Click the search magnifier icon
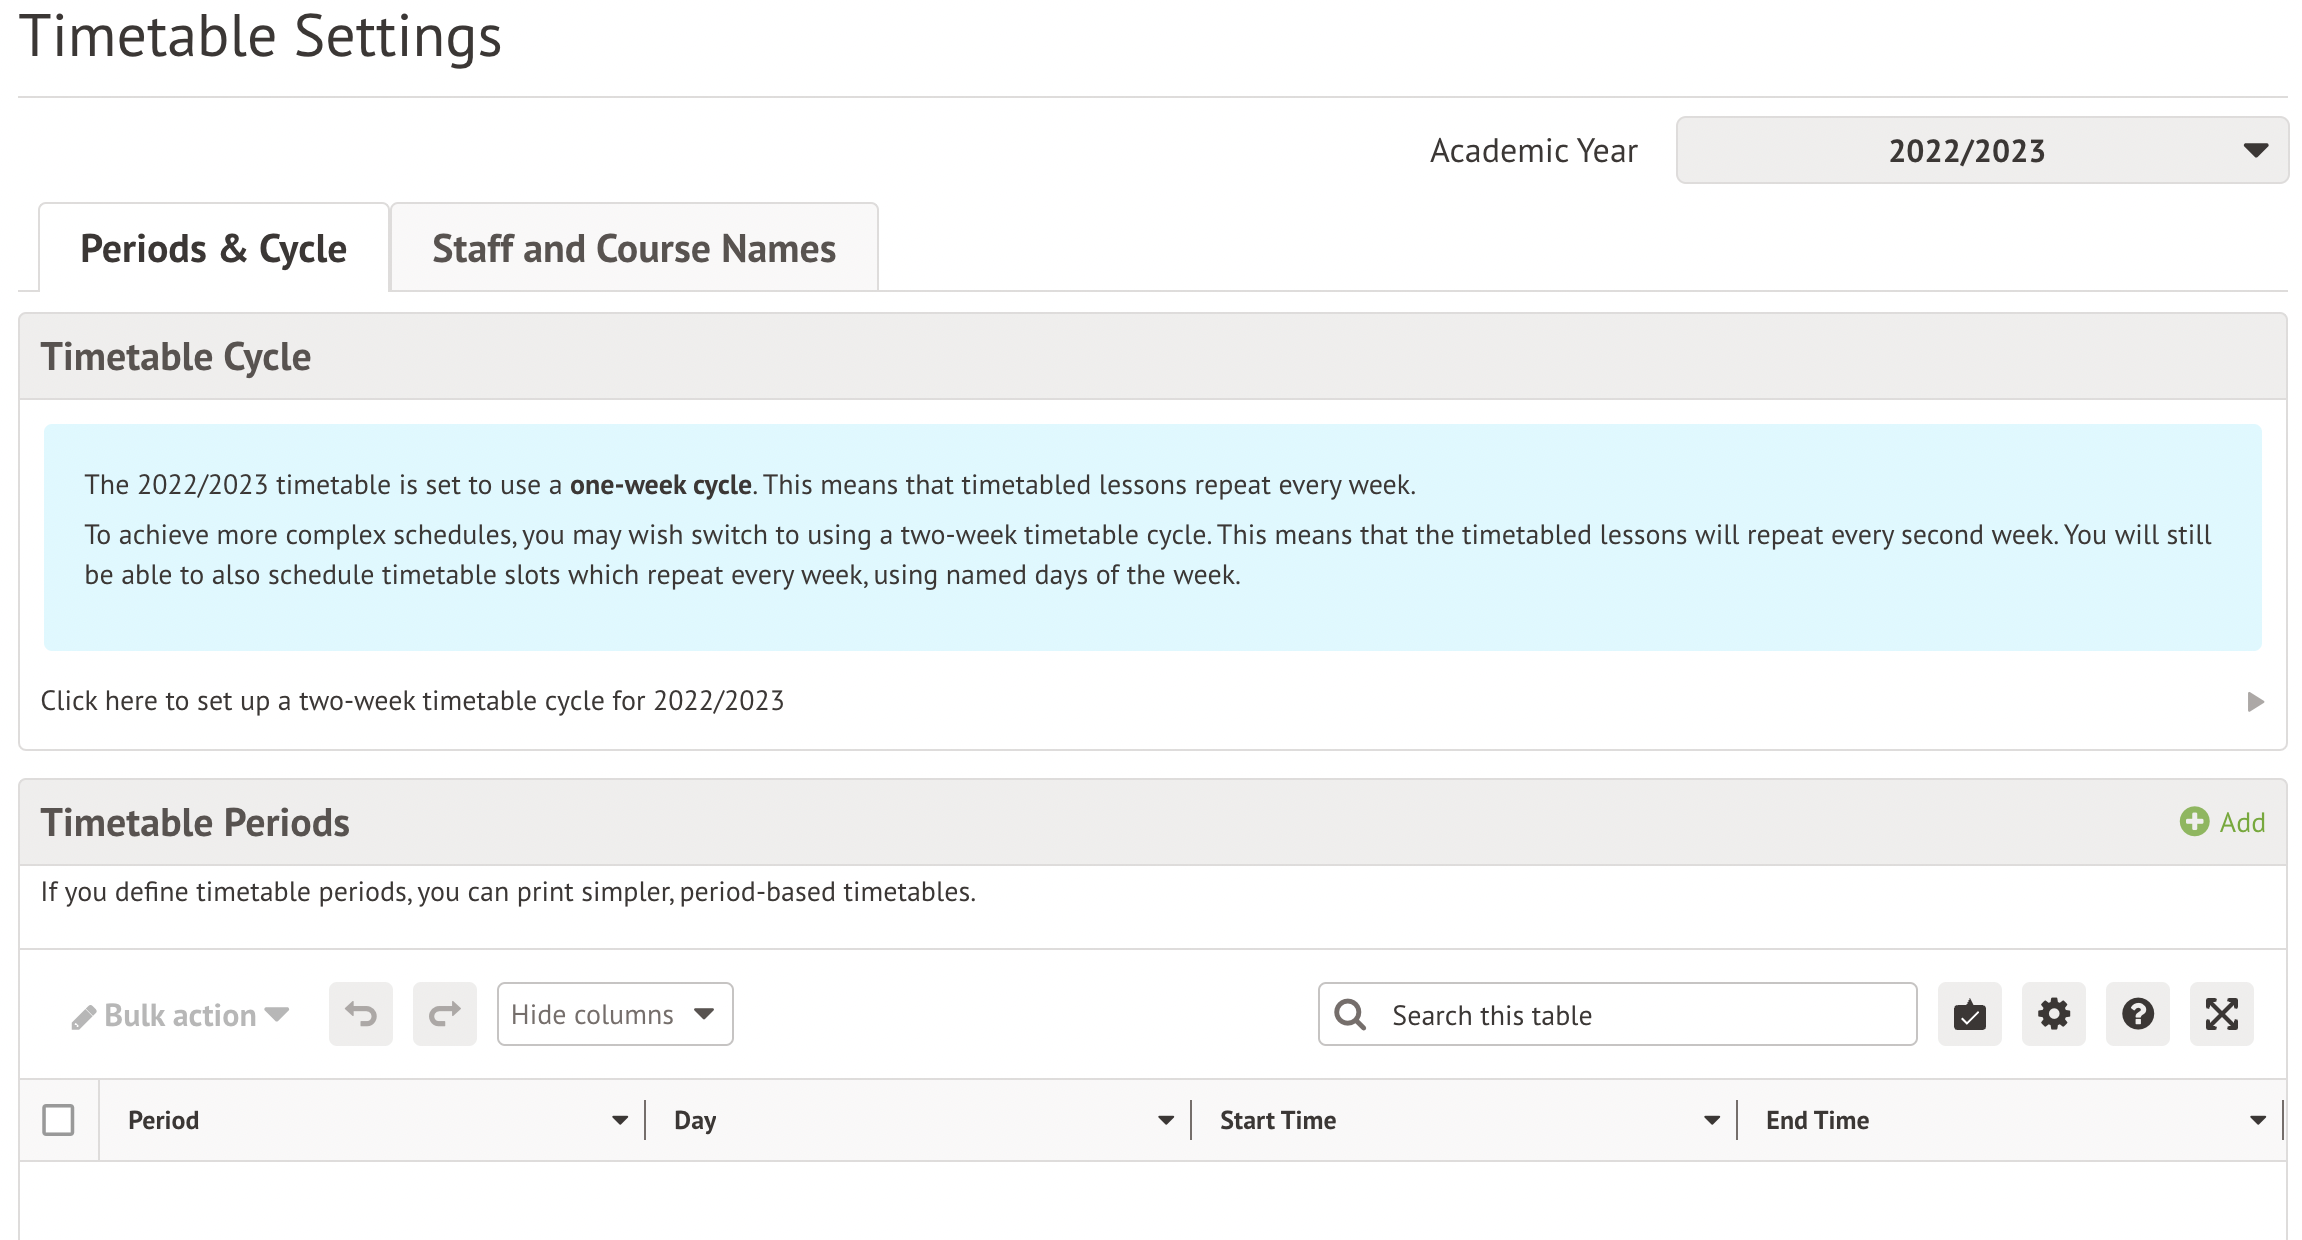 coord(1350,1014)
